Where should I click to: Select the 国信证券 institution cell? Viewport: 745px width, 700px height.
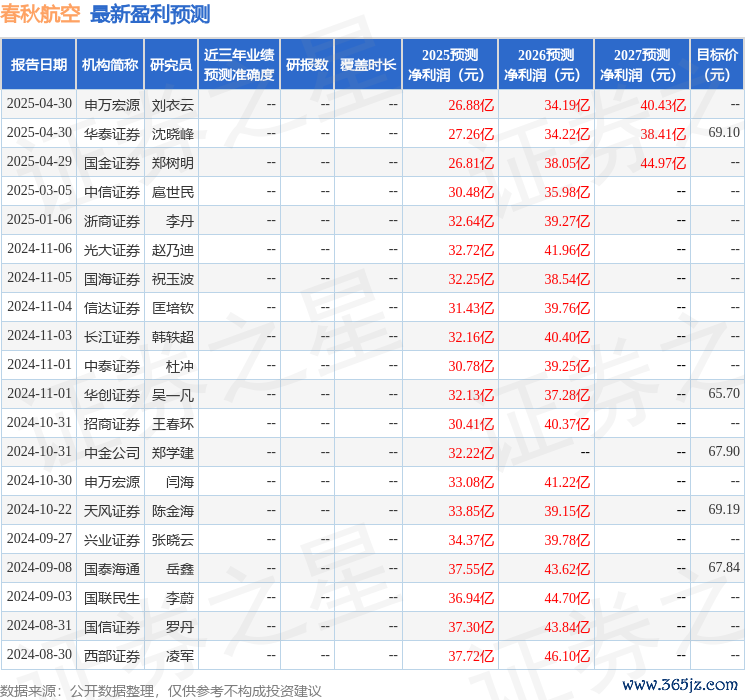[x=112, y=627]
